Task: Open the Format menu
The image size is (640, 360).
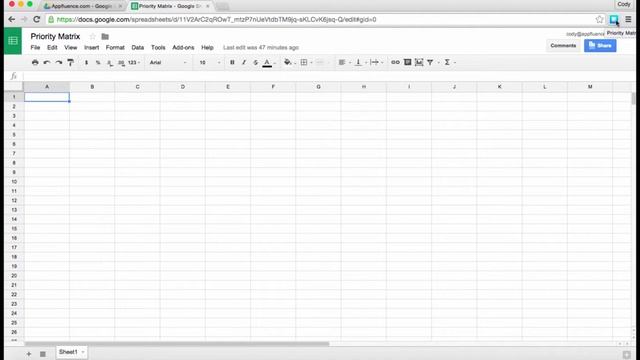Action: coord(115,47)
